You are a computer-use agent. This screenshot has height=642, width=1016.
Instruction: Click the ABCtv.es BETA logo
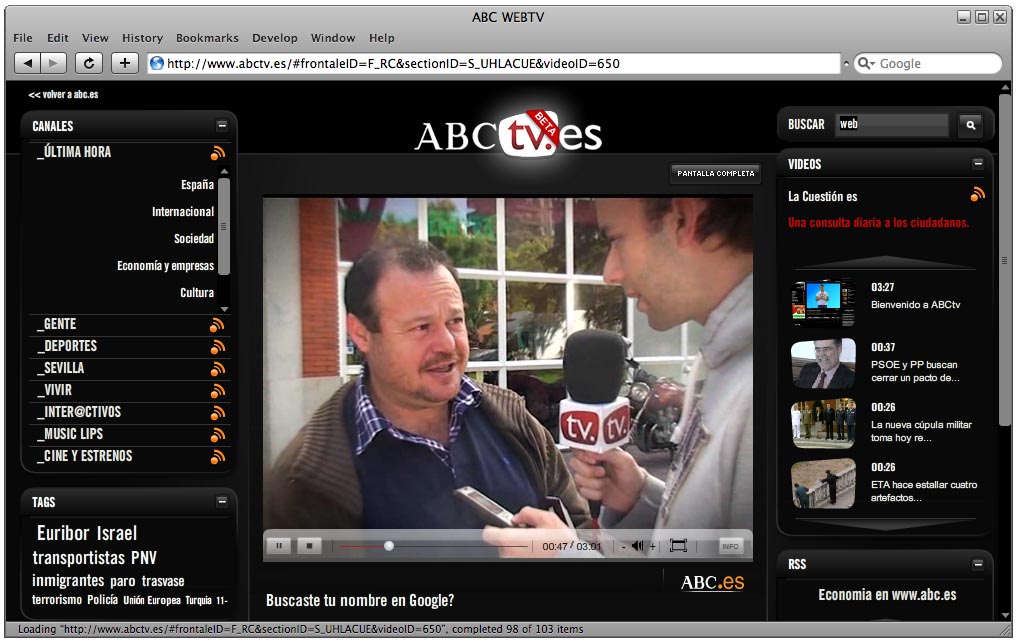(509, 134)
